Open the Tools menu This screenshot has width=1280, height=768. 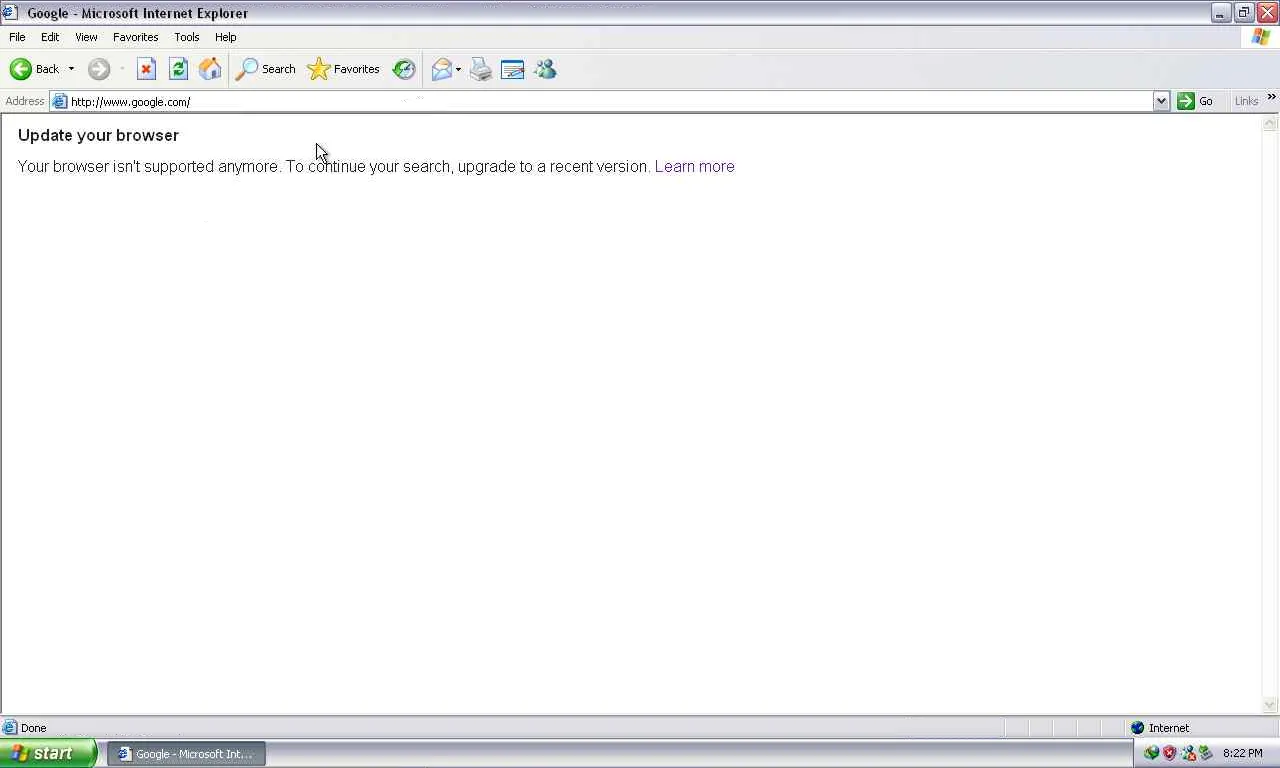(187, 37)
